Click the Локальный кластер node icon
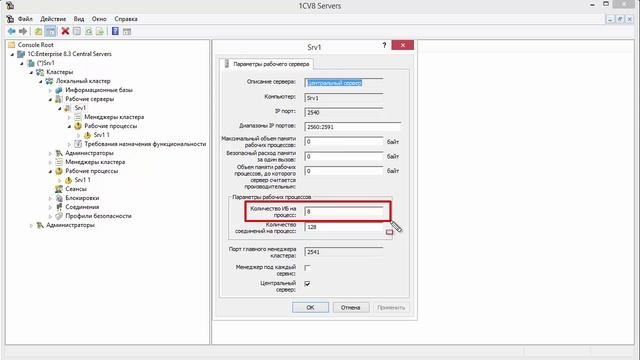 (x=49, y=81)
